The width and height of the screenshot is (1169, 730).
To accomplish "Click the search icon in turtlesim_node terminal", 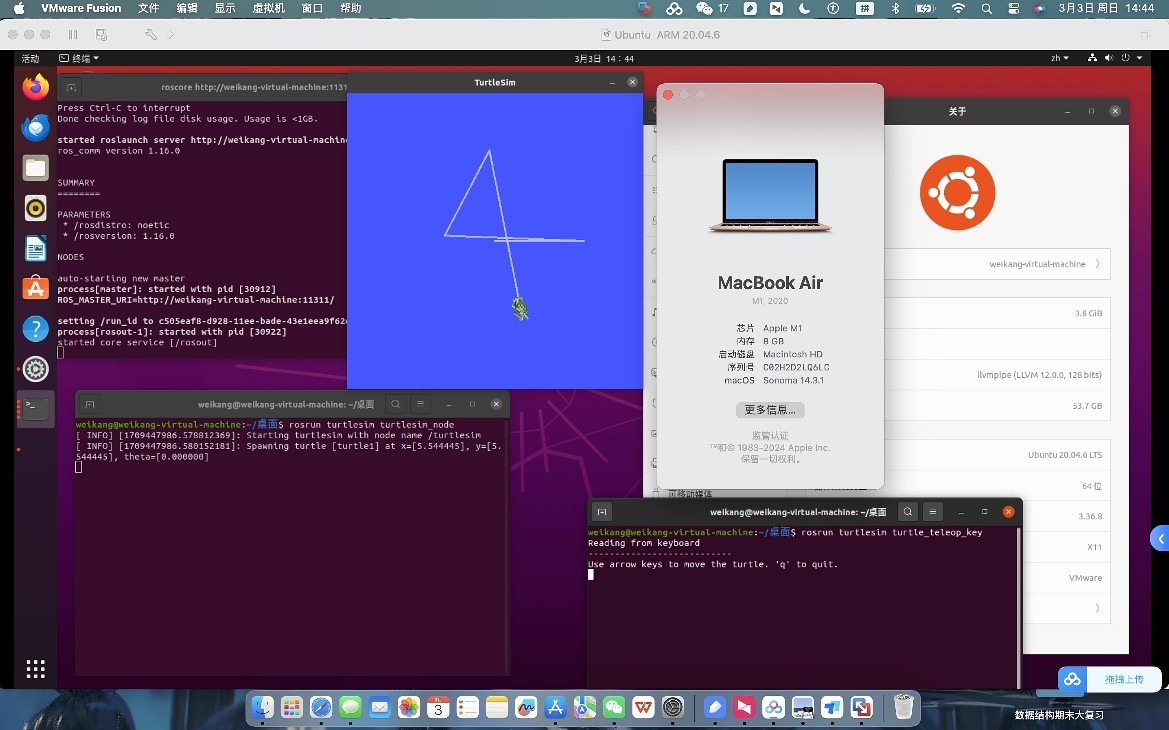I will [x=396, y=404].
